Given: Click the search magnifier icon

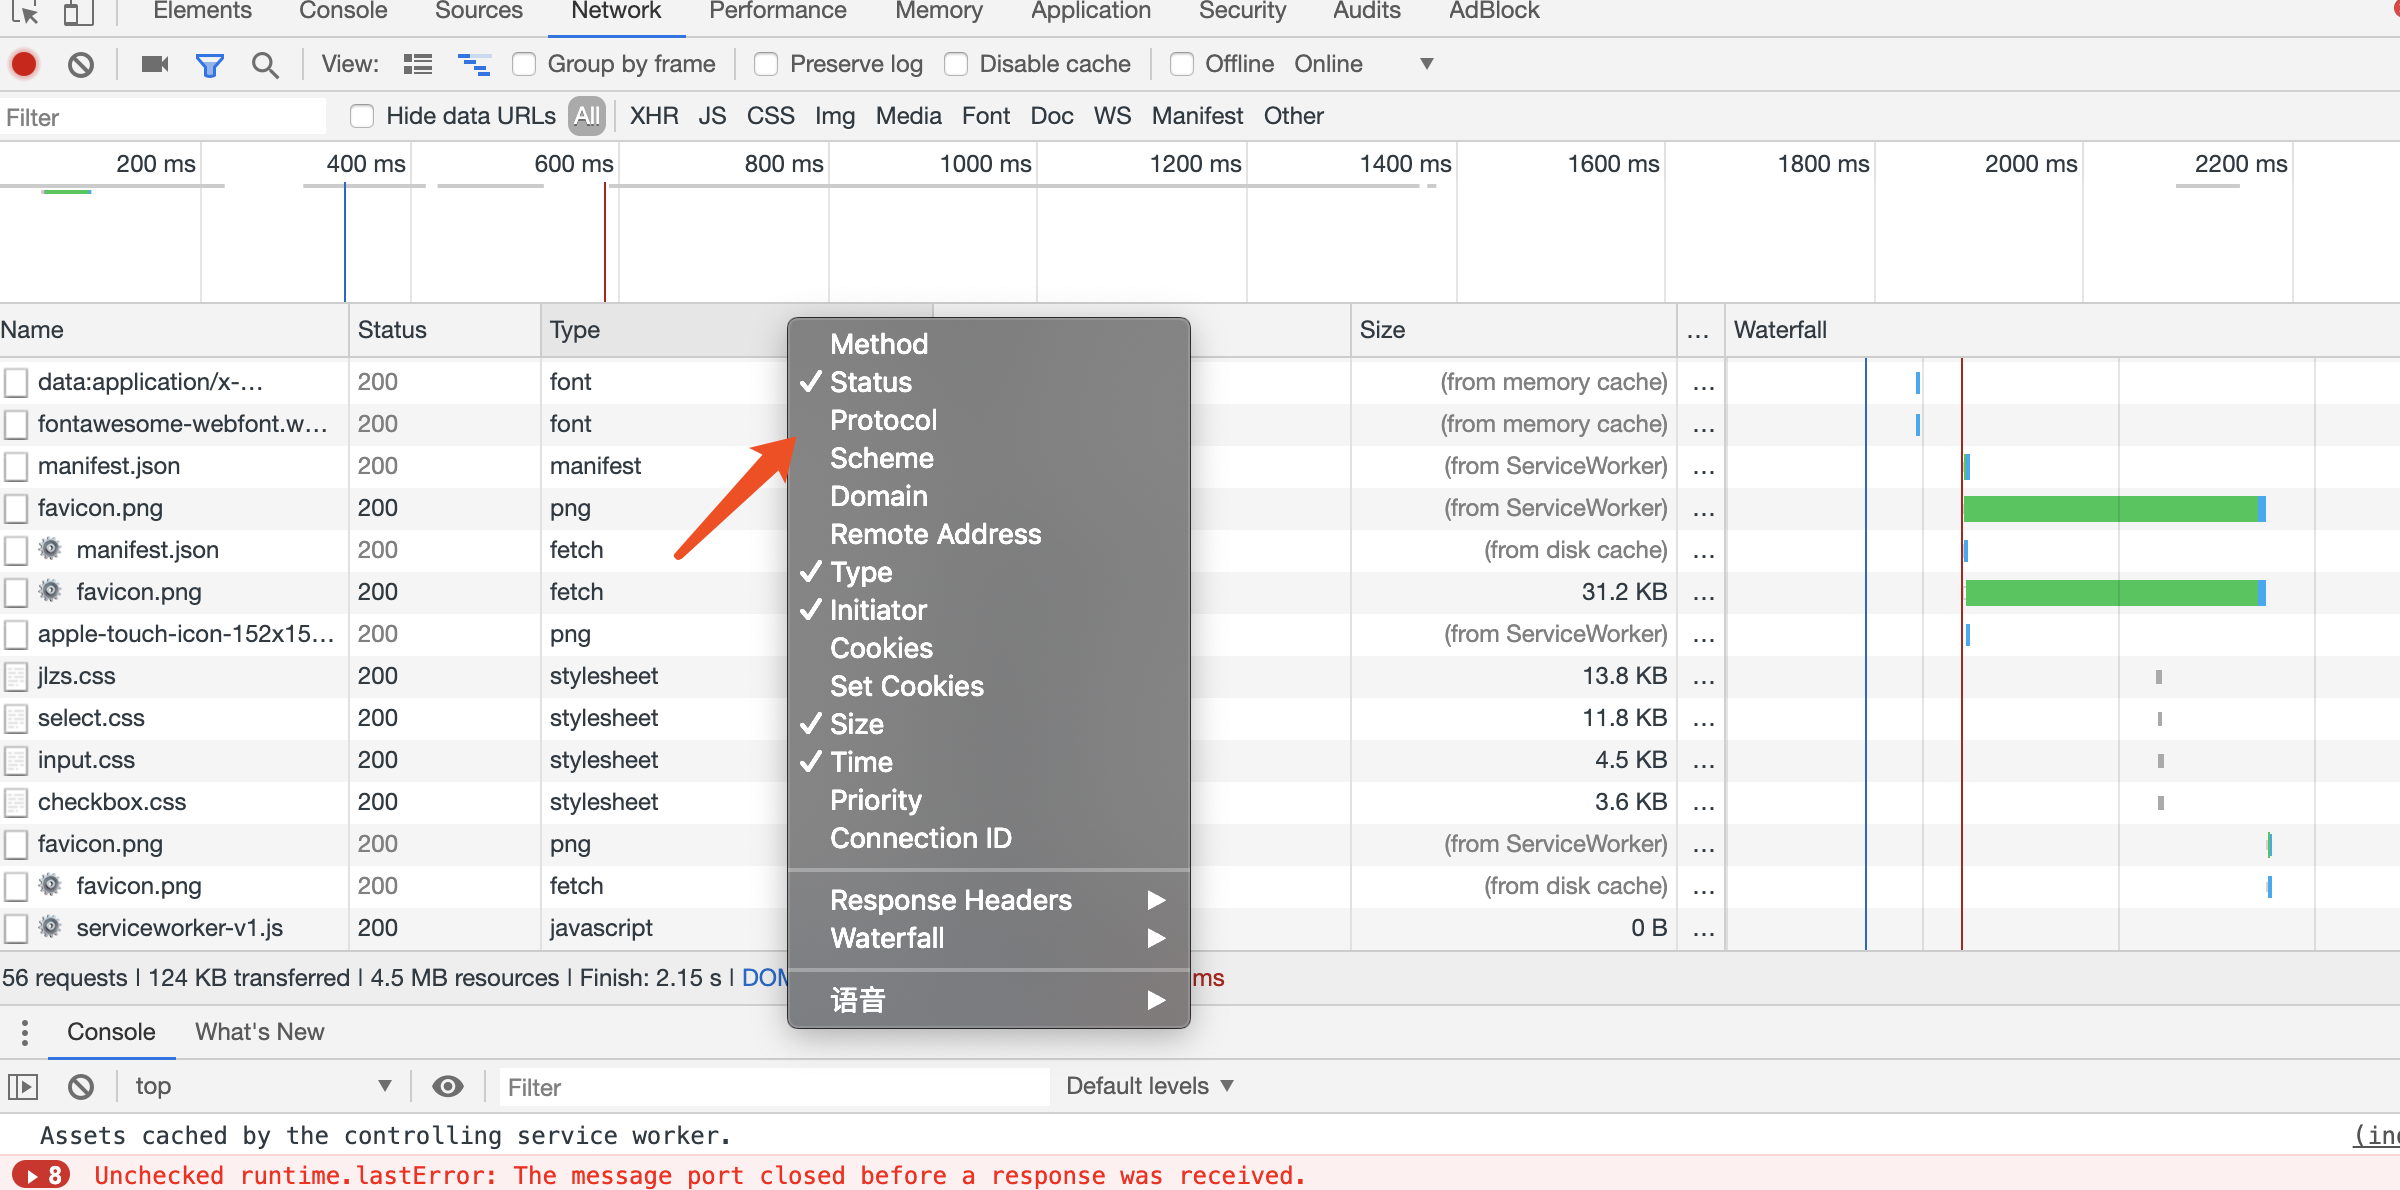Looking at the screenshot, I should click(x=265, y=63).
